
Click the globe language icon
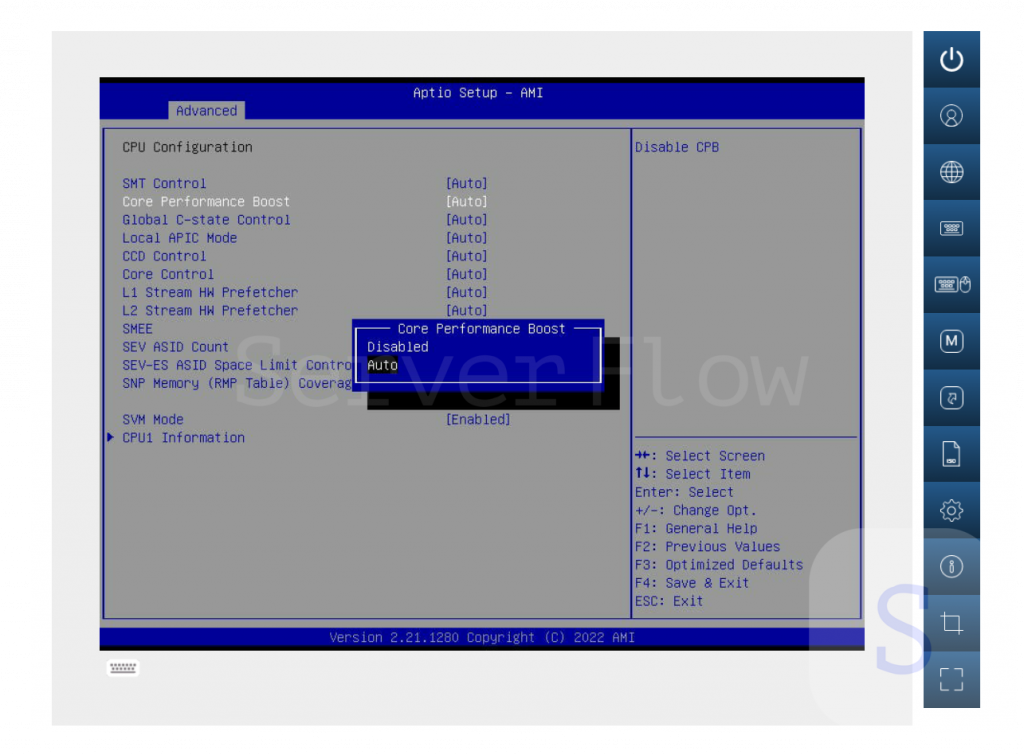(951, 172)
